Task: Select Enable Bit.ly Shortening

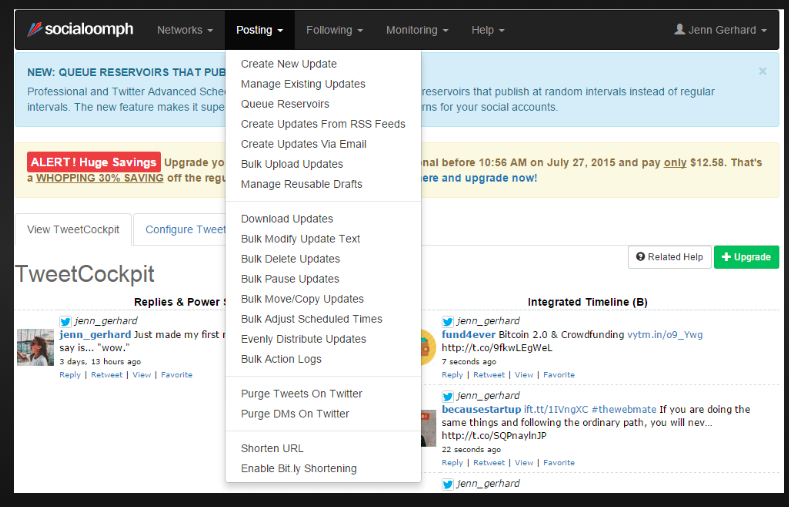Action: 298,468
